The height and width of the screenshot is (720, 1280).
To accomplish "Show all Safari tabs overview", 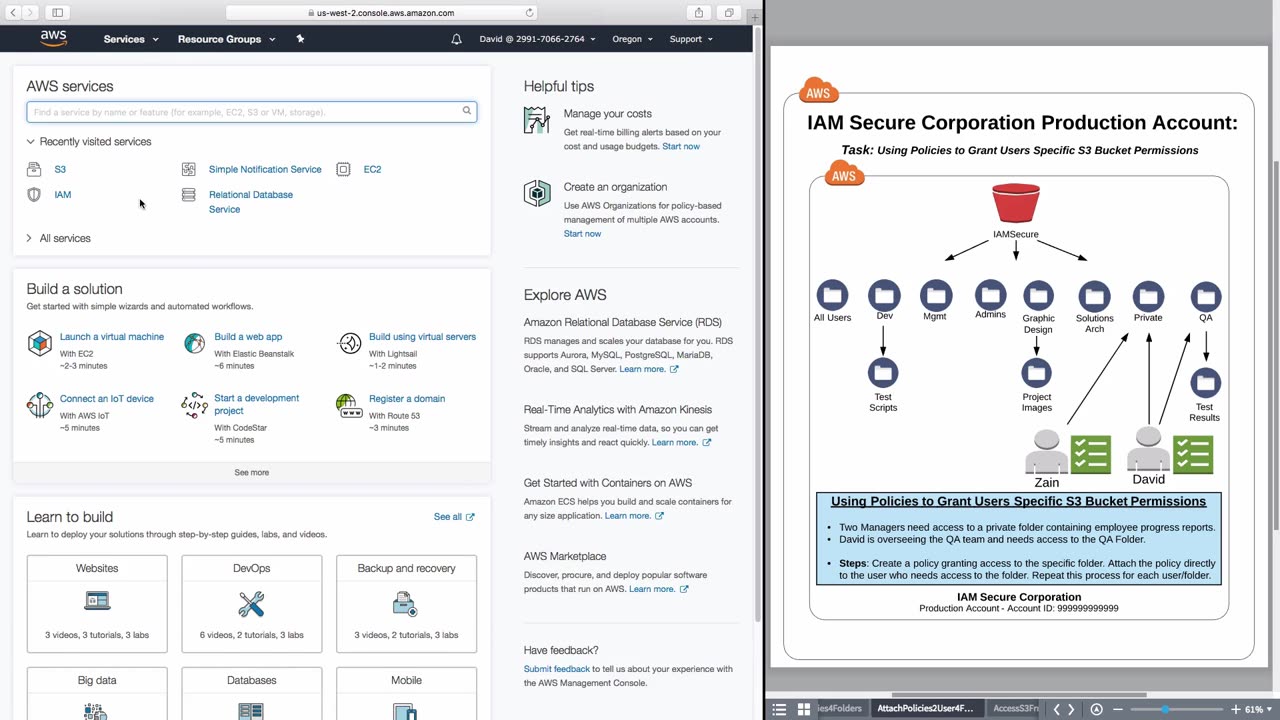I will [x=729, y=13].
